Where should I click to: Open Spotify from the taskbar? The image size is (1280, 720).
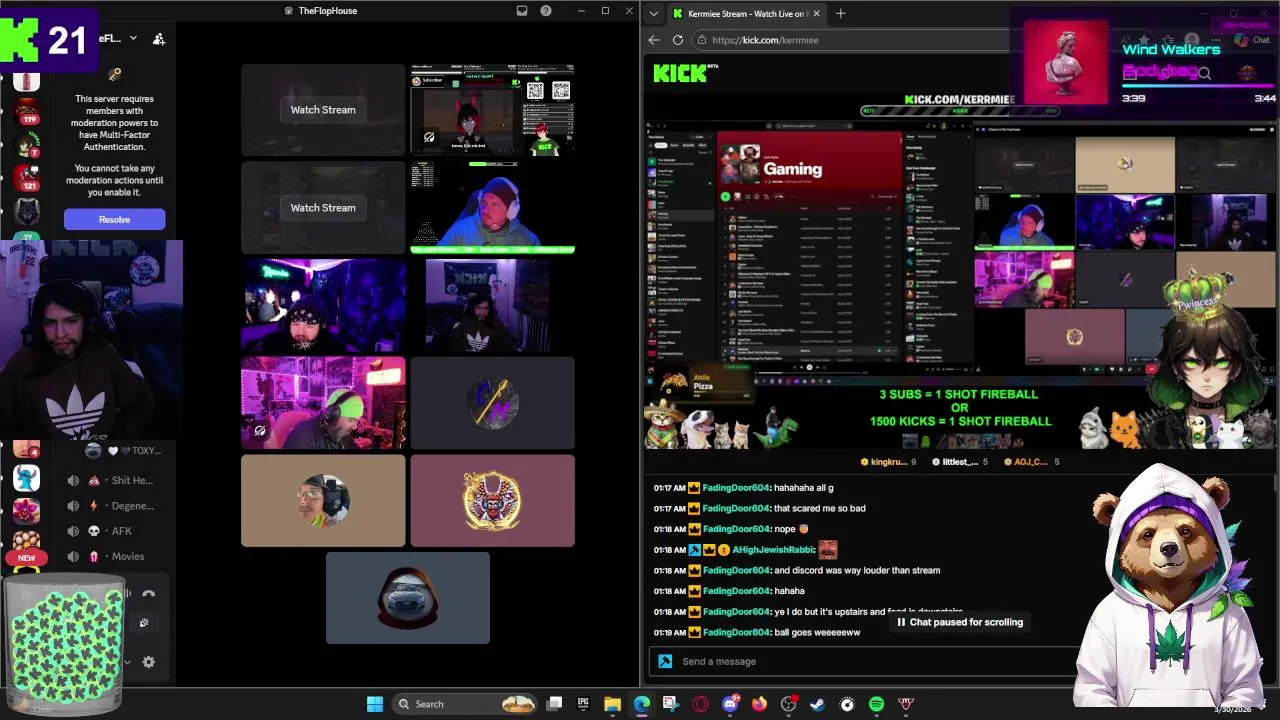click(877, 704)
